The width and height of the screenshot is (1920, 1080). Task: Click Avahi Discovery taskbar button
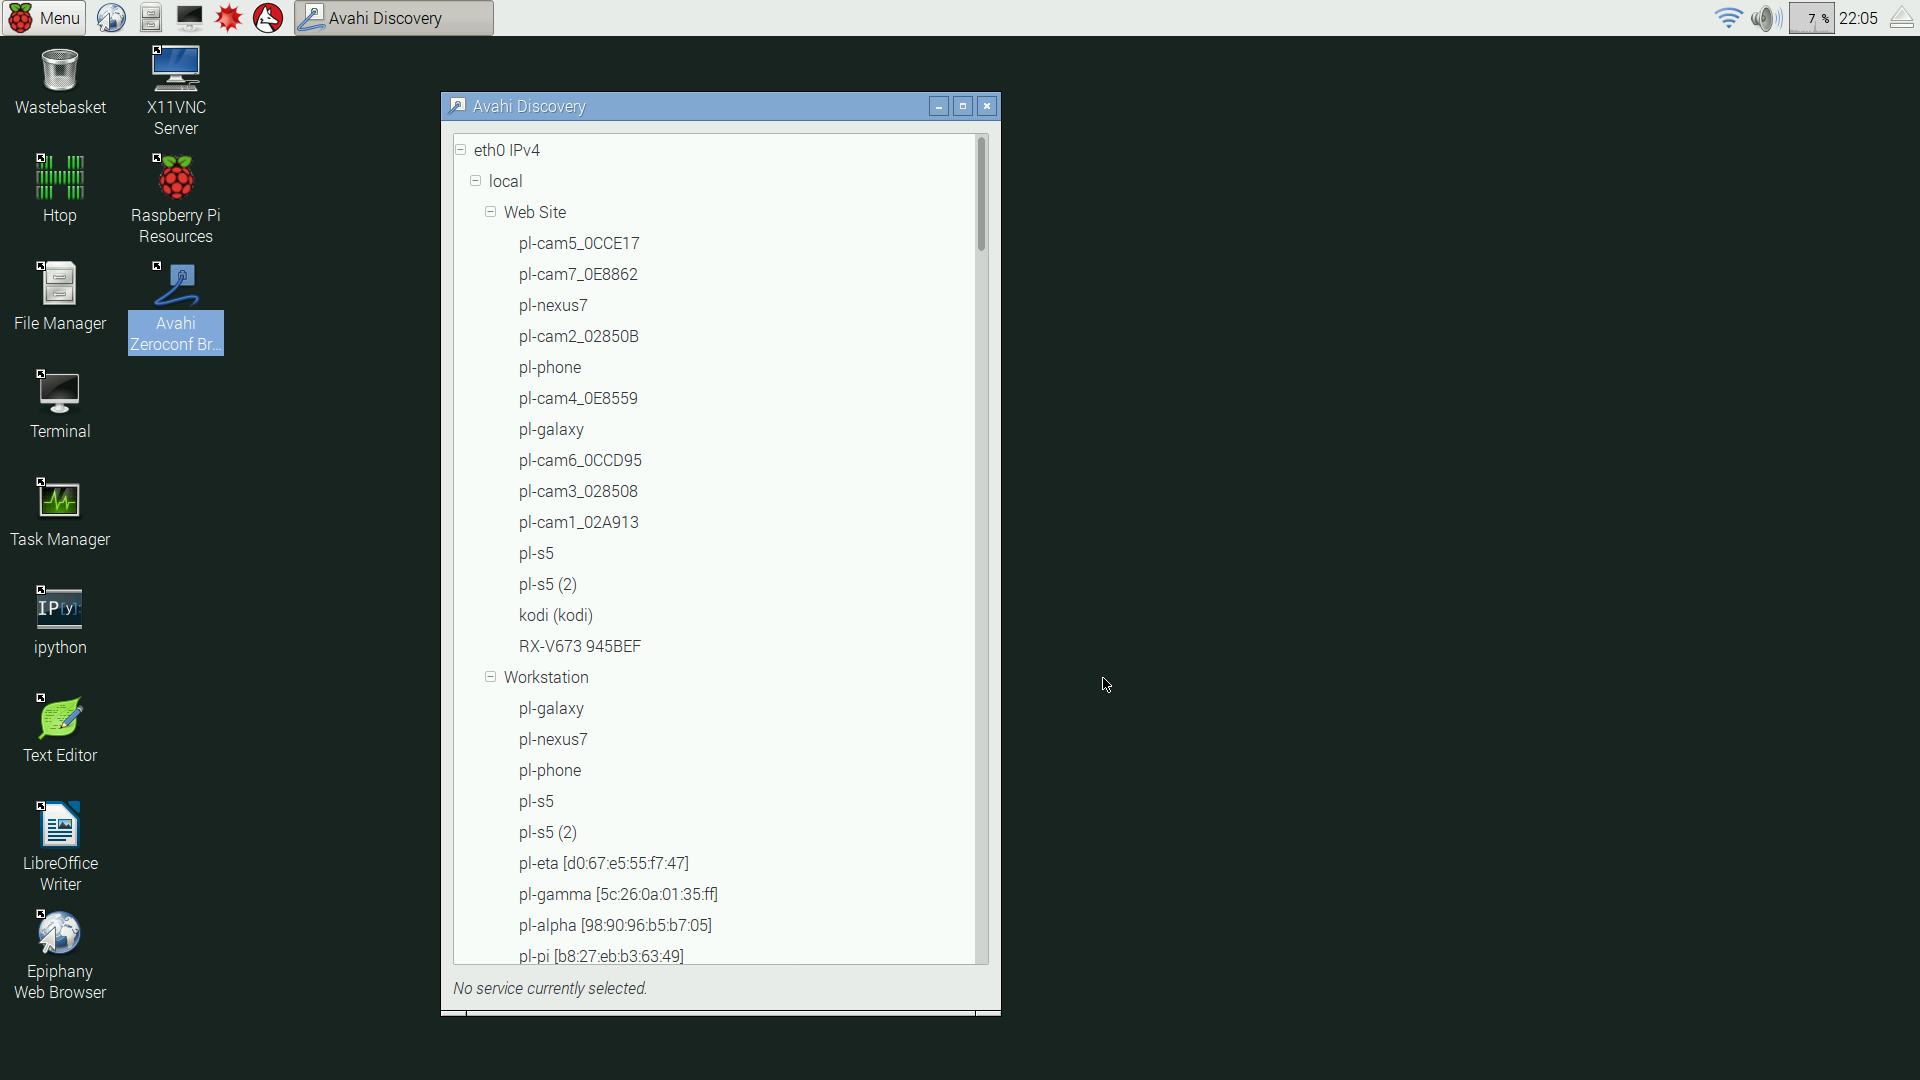[393, 18]
